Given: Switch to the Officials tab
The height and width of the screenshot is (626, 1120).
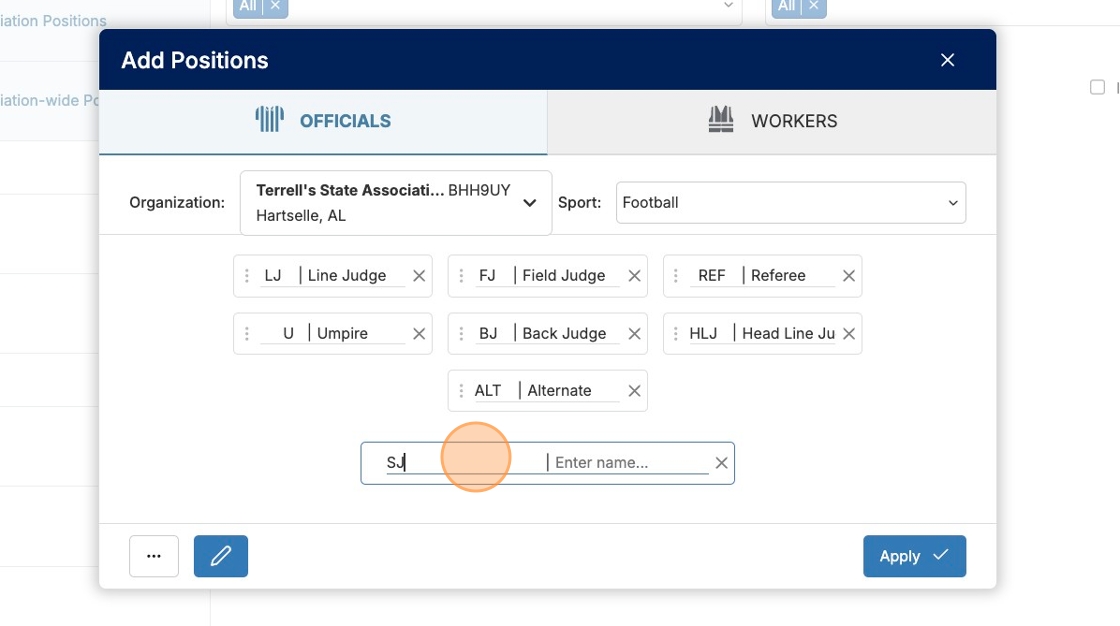Looking at the screenshot, I should pos(323,121).
